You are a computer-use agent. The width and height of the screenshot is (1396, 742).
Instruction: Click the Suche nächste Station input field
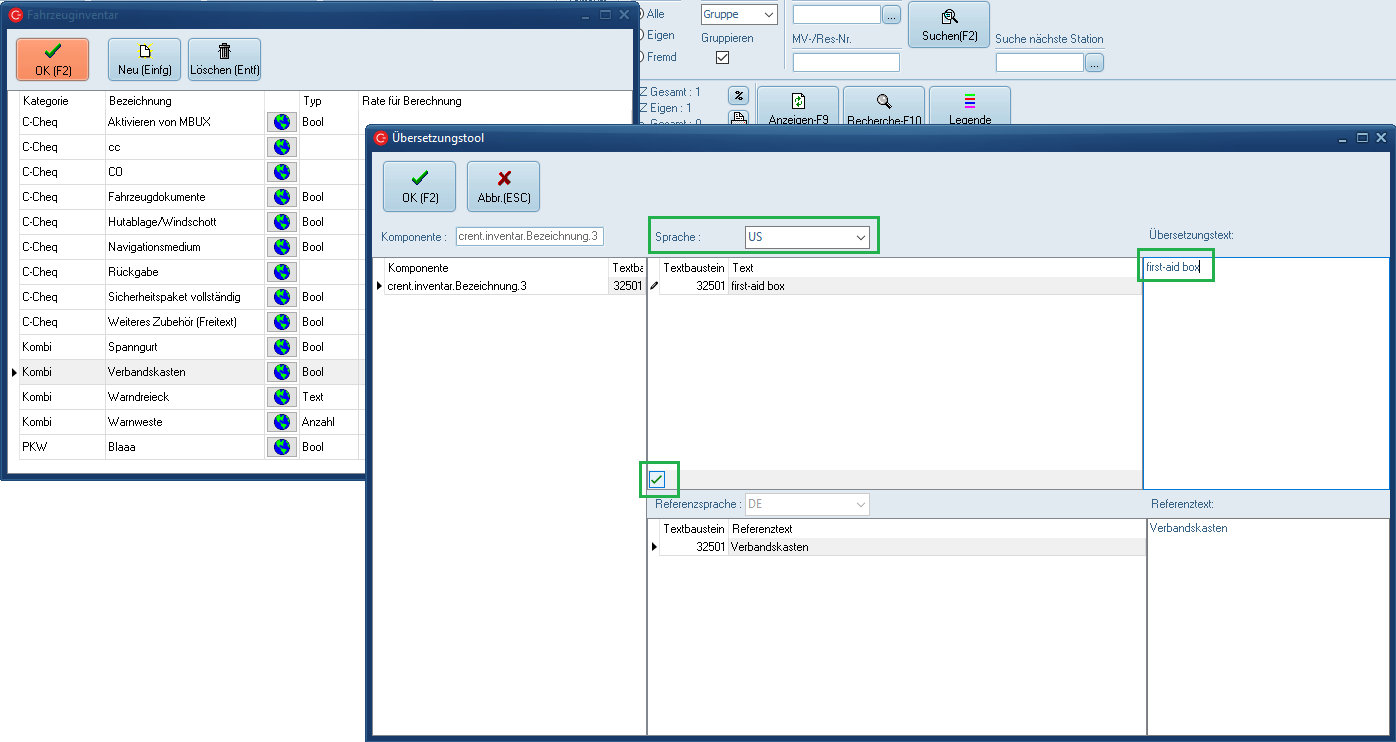(x=1040, y=63)
